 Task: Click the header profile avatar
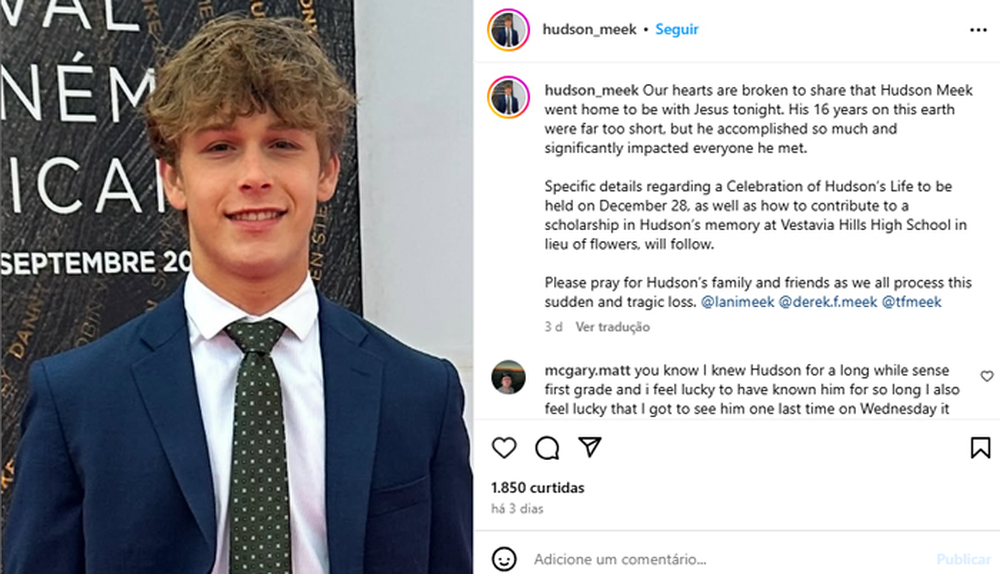click(x=508, y=30)
